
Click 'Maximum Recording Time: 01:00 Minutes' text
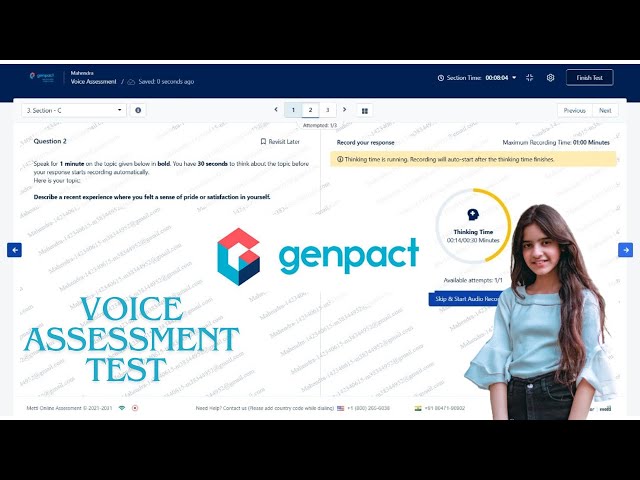[556, 142]
